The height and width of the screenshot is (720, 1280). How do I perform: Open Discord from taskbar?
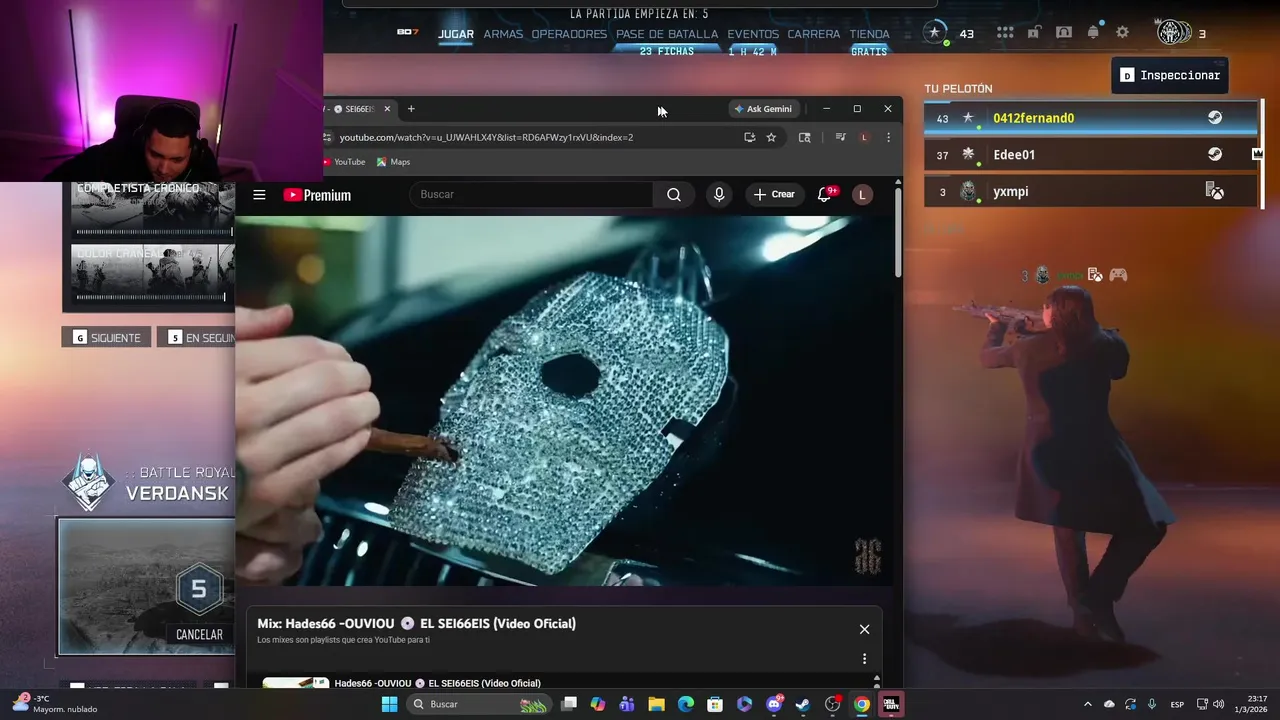774,704
